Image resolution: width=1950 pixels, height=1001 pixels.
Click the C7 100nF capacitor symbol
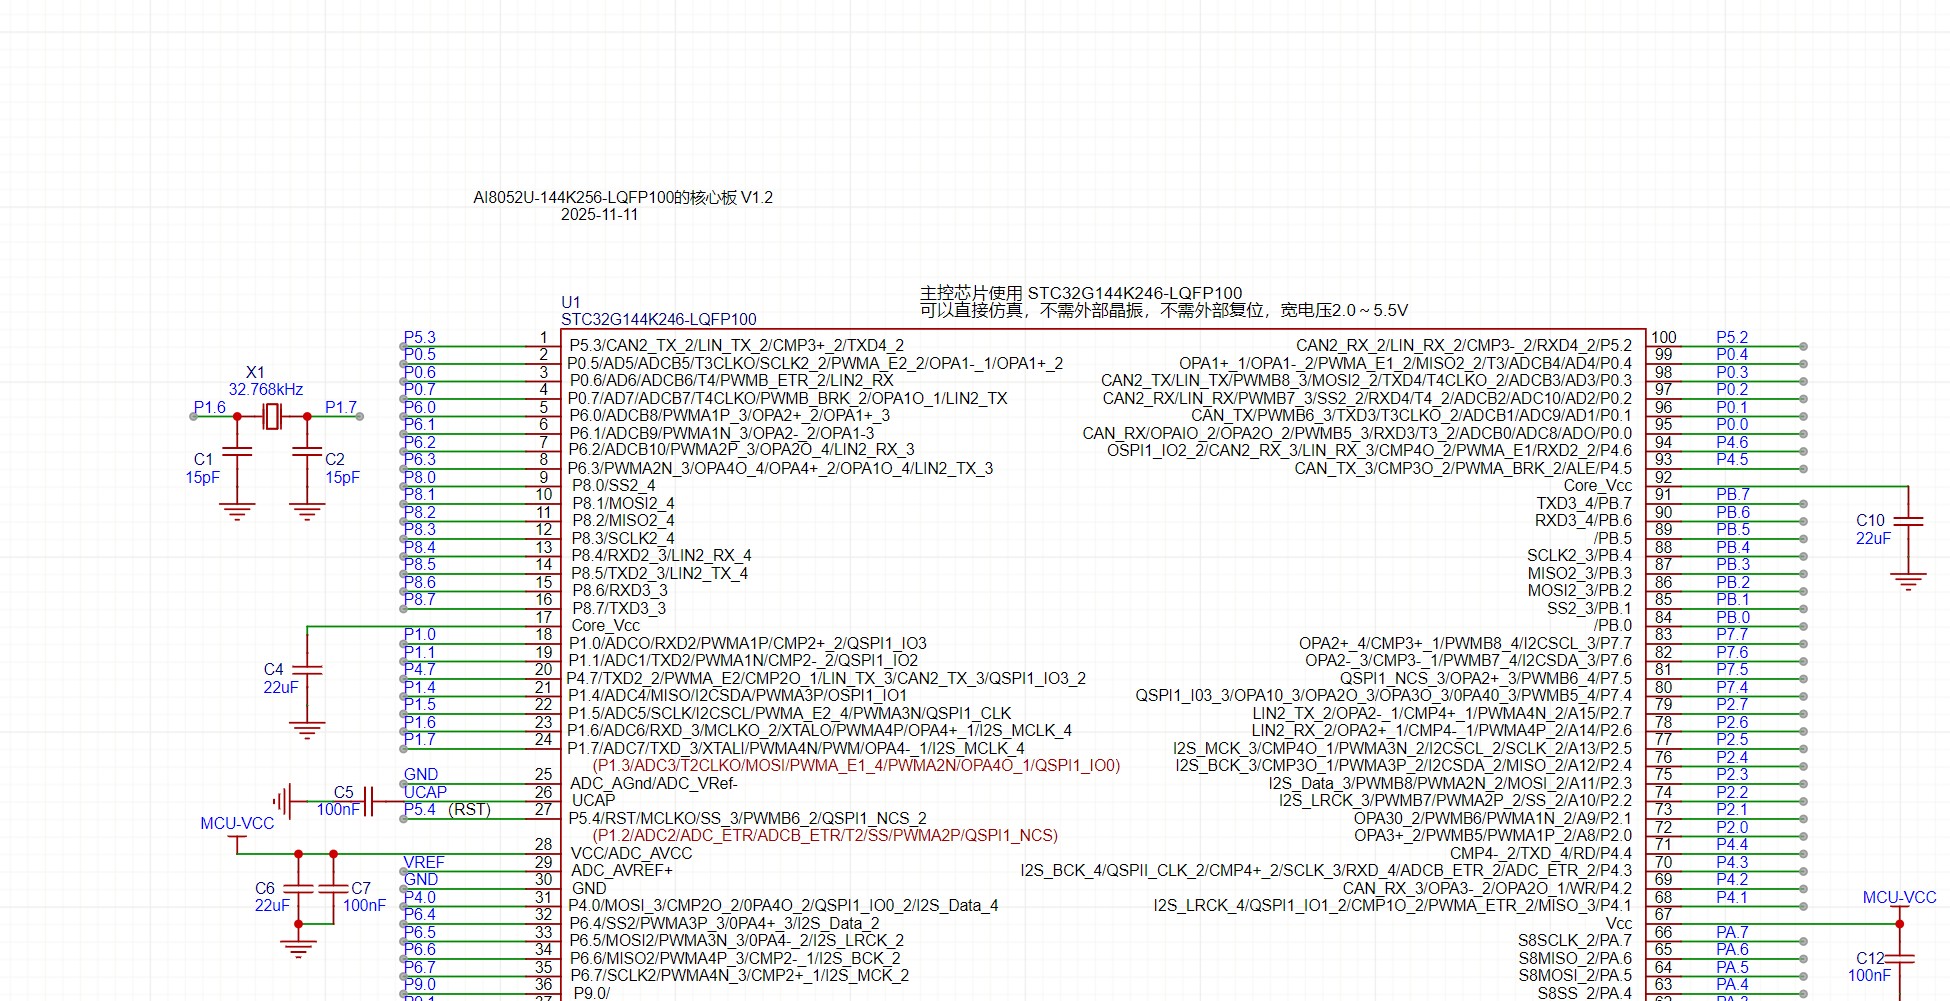(333, 888)
